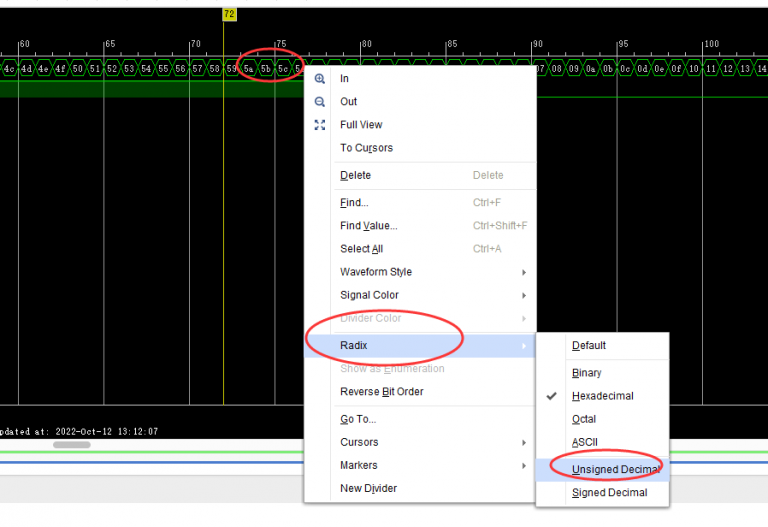Set radix to Binary
768x527 pixels.
coord(587,373)
